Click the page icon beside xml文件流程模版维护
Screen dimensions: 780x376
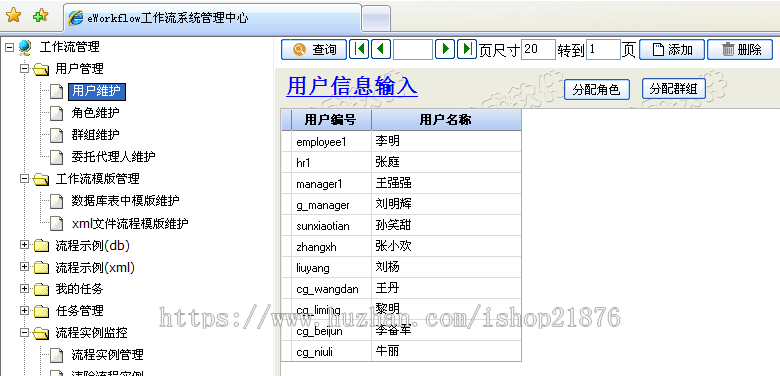point(57,223)
